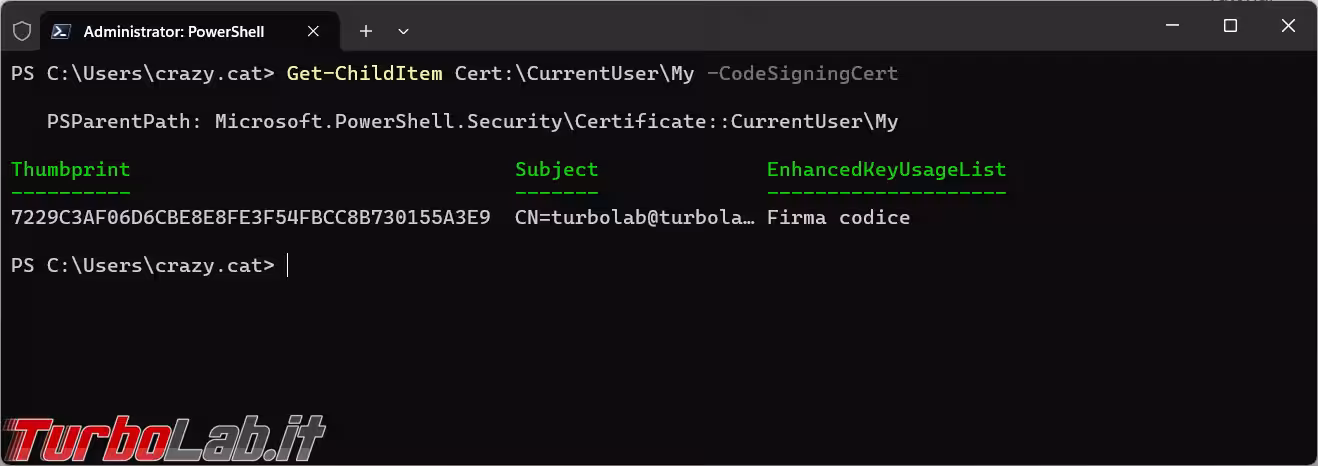
Task: Click the CN=turbolab subject value
Action: (634, 217)
